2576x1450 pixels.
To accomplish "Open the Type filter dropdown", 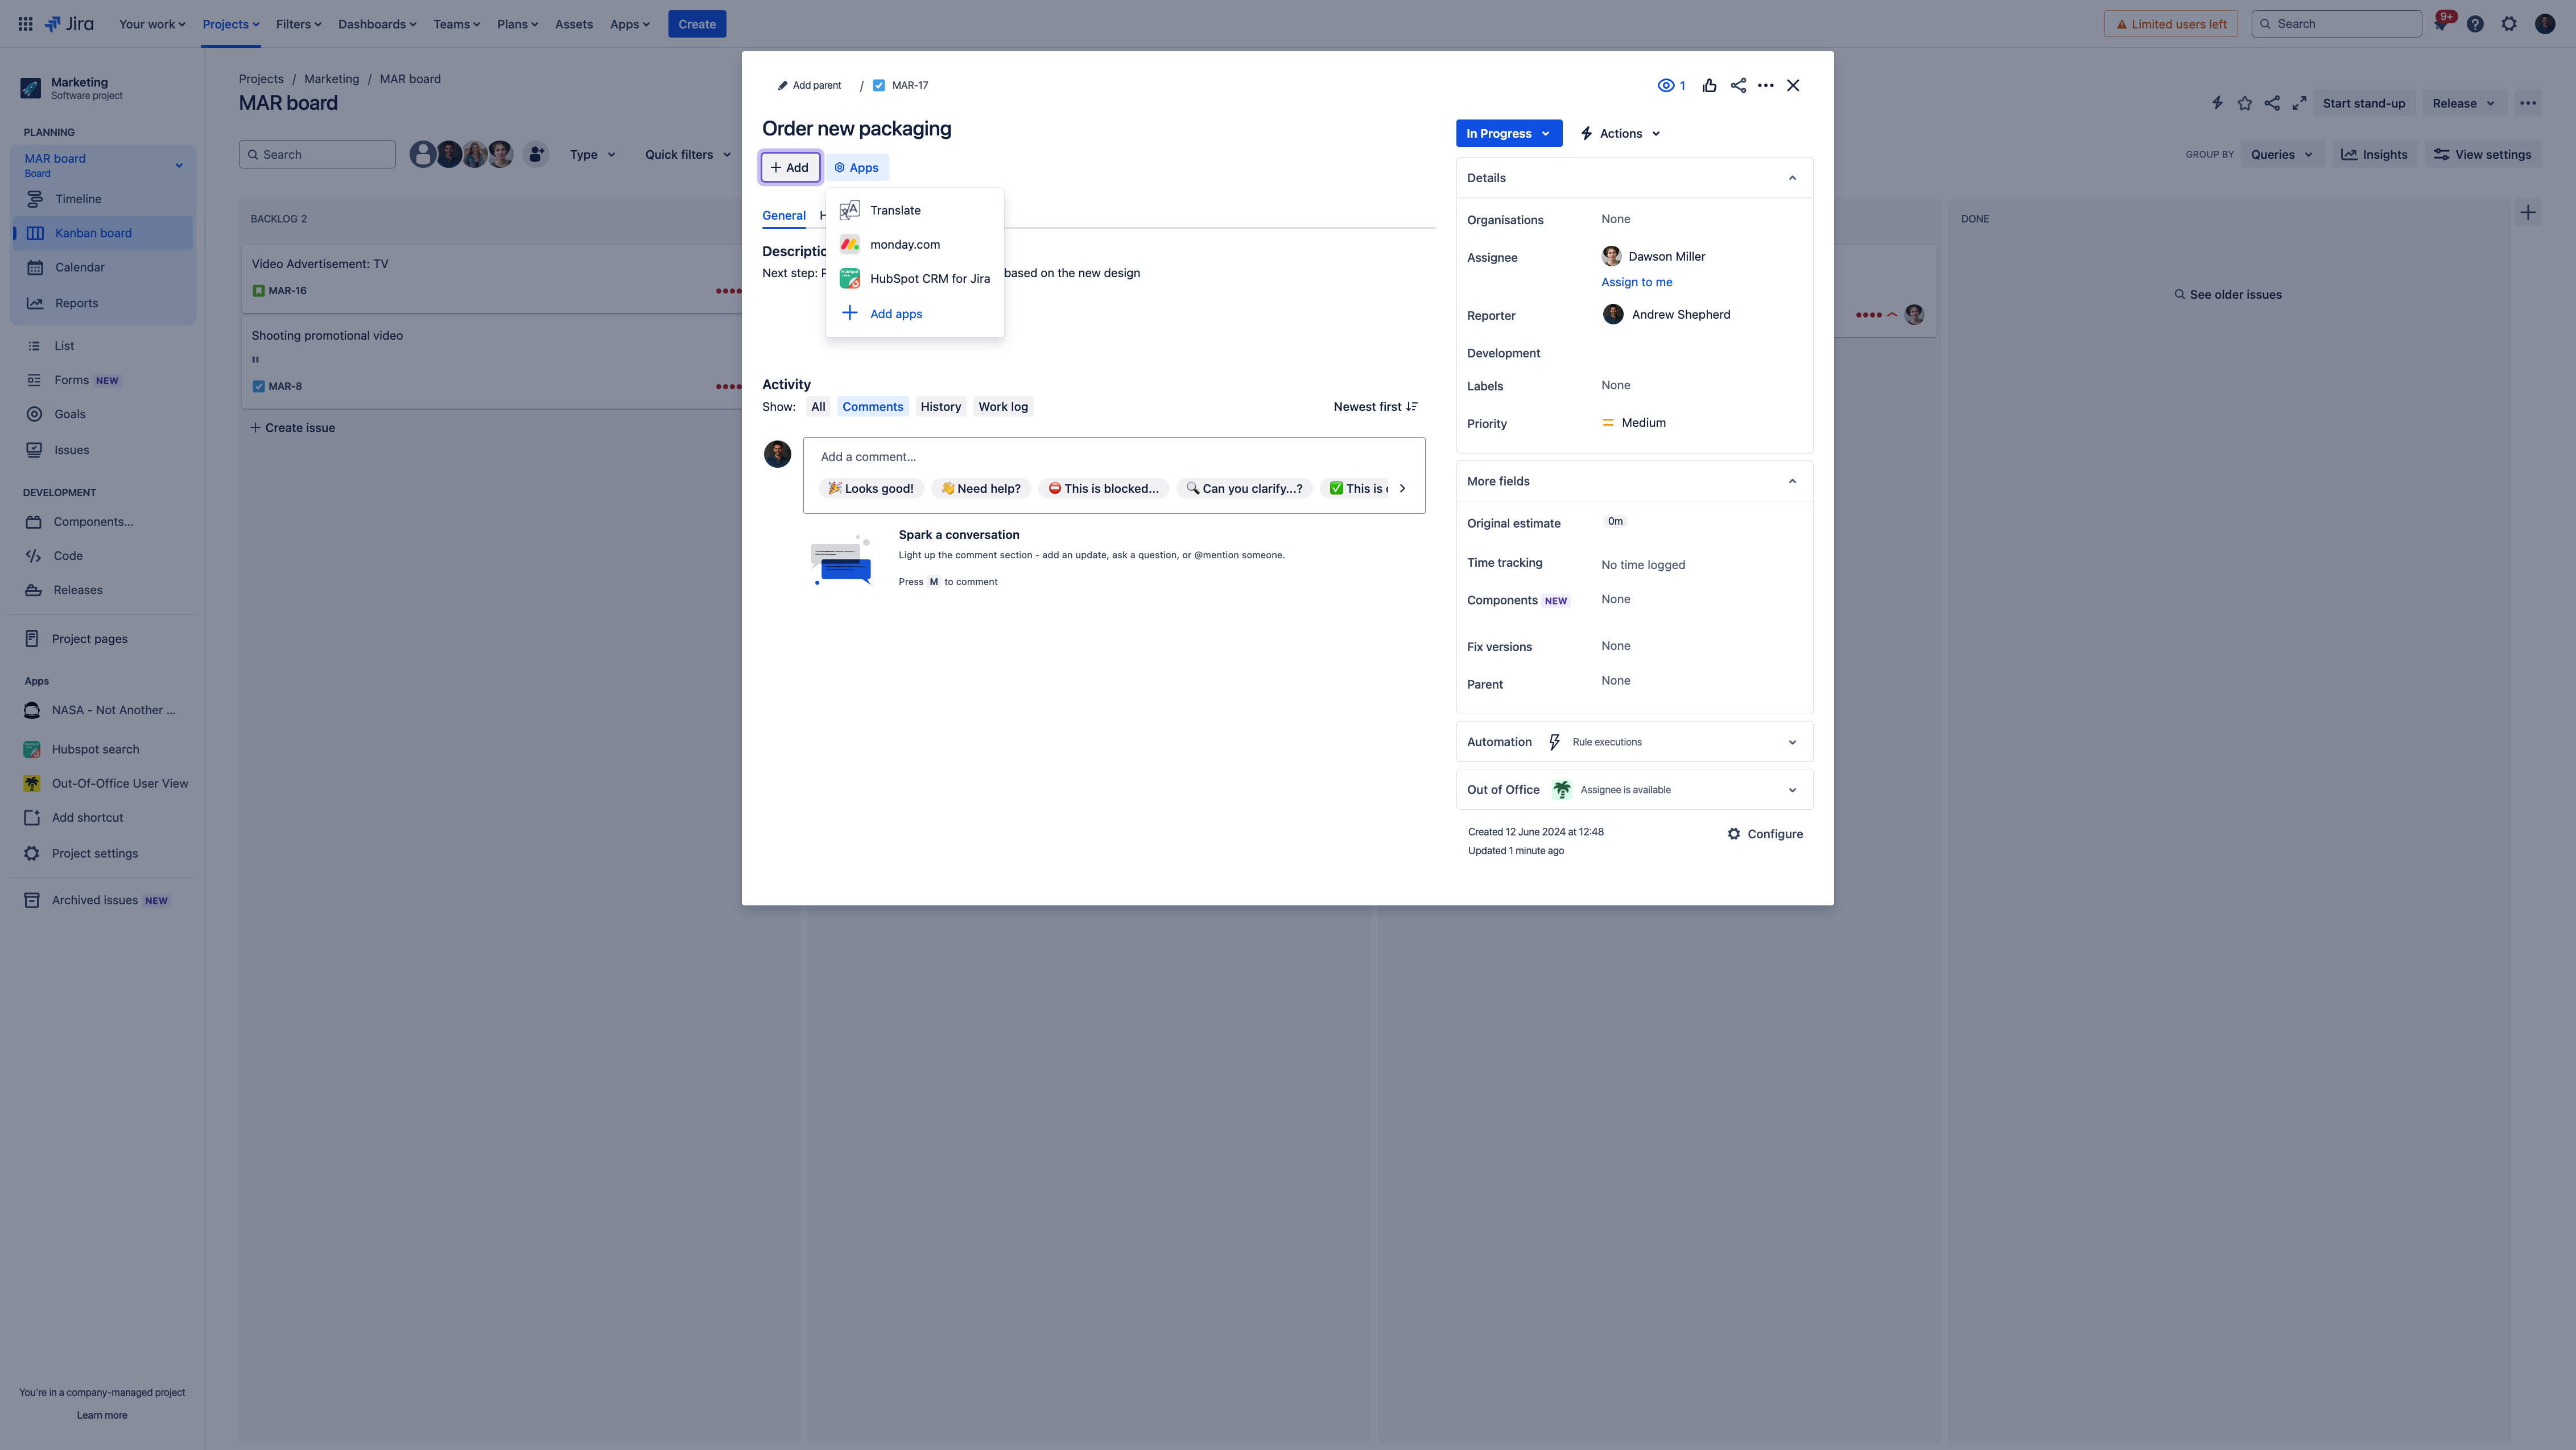I will coord(592,155).
